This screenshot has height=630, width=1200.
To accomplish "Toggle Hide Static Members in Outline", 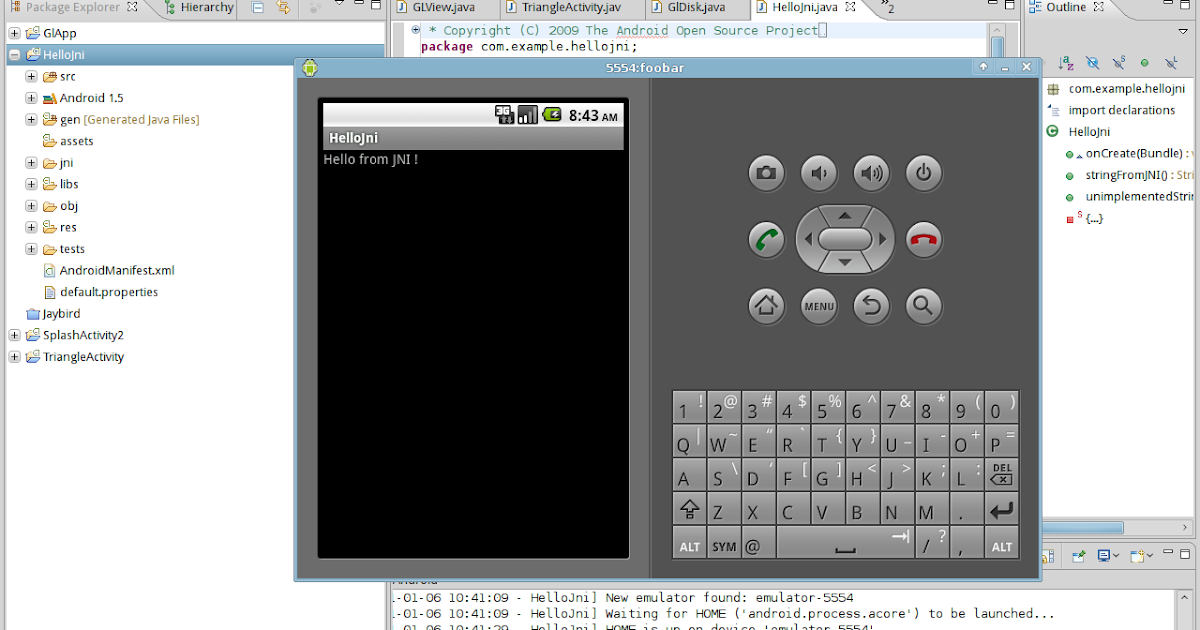I will tap(1118, 62).
